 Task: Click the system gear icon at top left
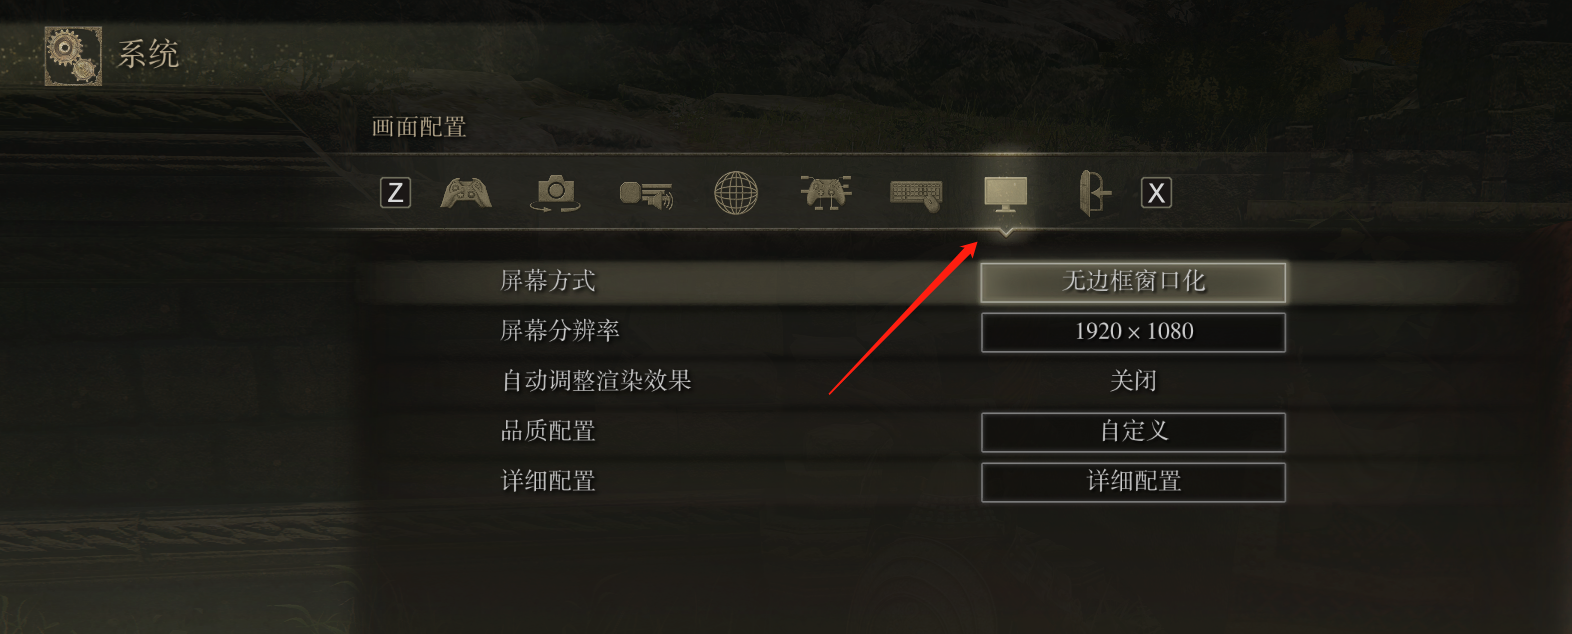point(73,55)
